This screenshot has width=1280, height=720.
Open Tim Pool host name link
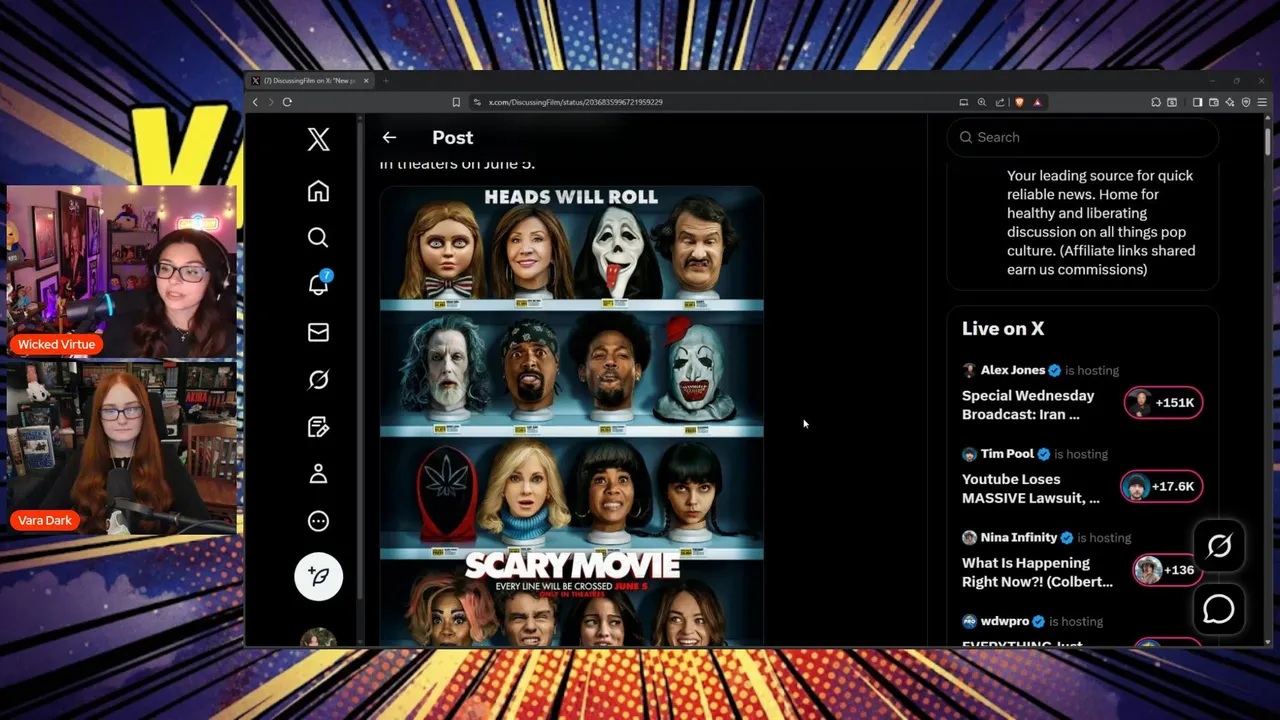[x=1007, y=454]
